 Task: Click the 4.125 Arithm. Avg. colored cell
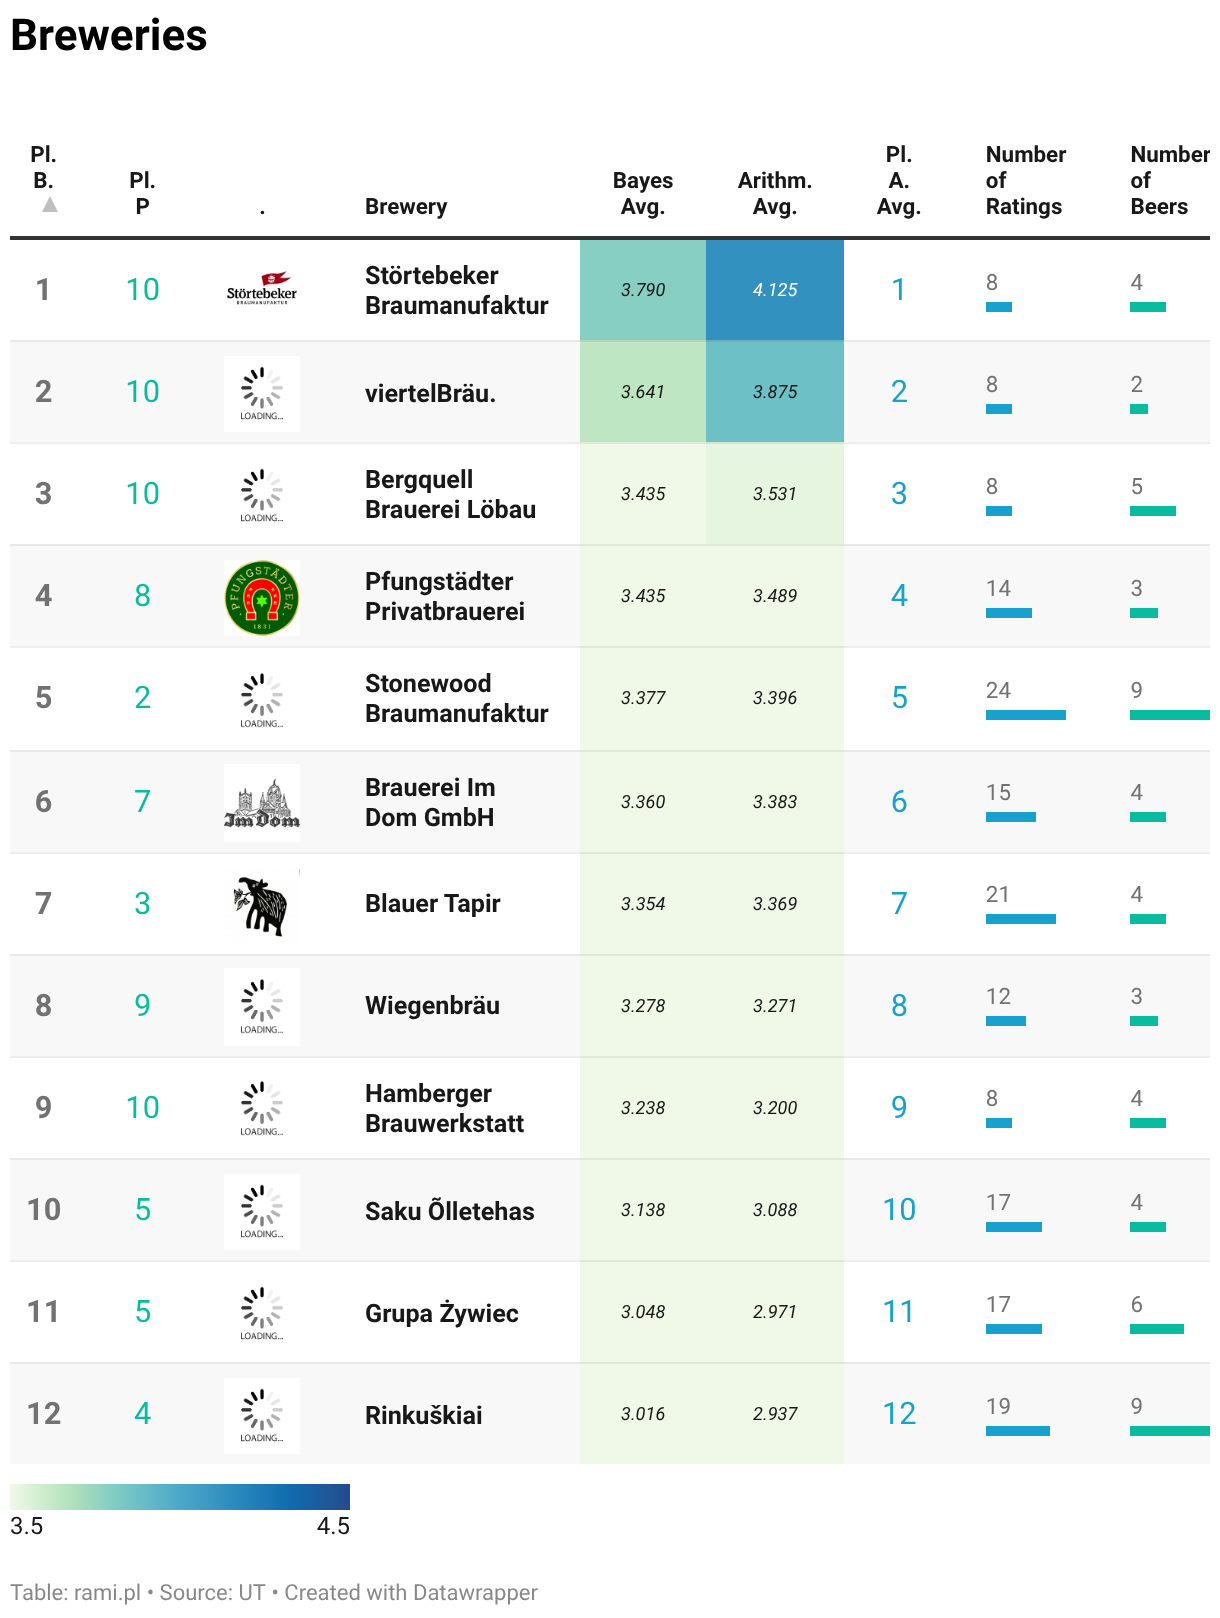pos(775,290)
